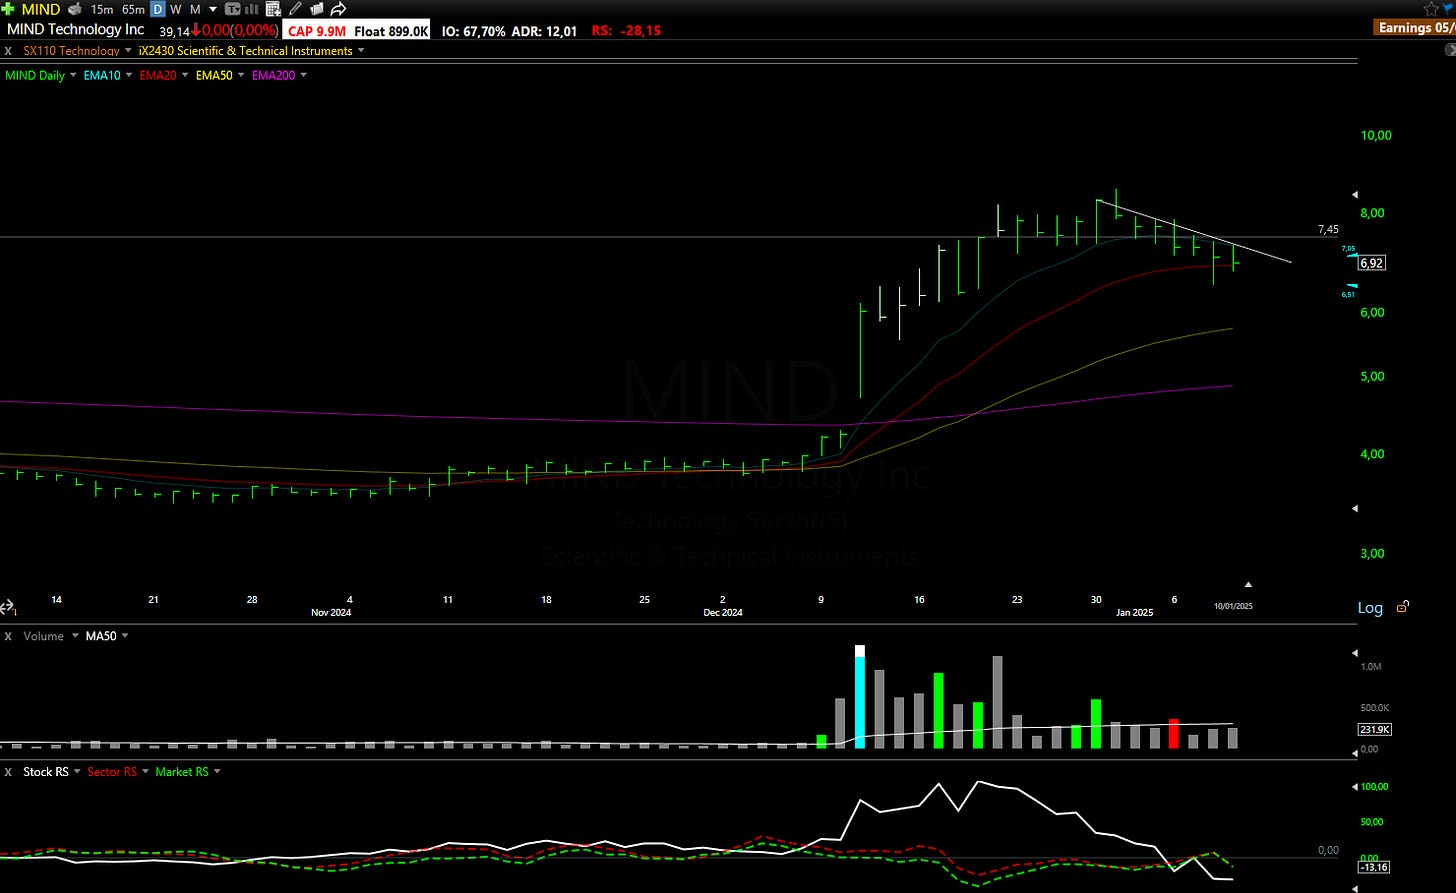Expand the SX110 Technology dropdown
The image size is (1456, 893).
[x=128, y=51]
